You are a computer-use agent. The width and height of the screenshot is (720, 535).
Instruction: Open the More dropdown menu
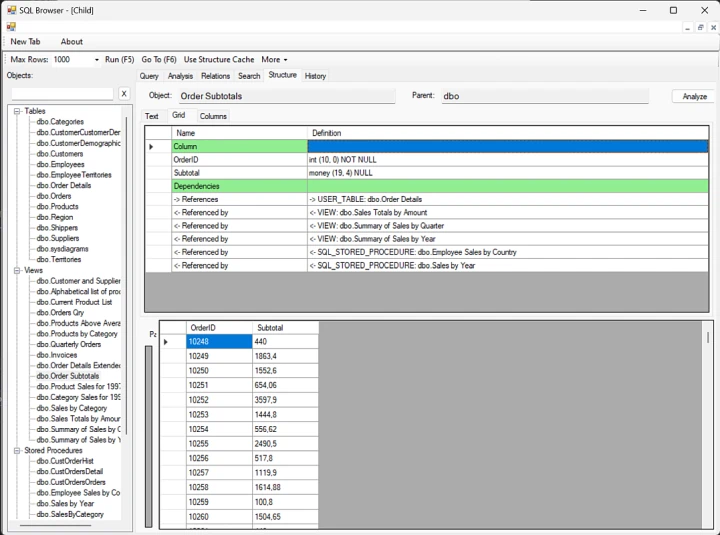tap(274, 60)
